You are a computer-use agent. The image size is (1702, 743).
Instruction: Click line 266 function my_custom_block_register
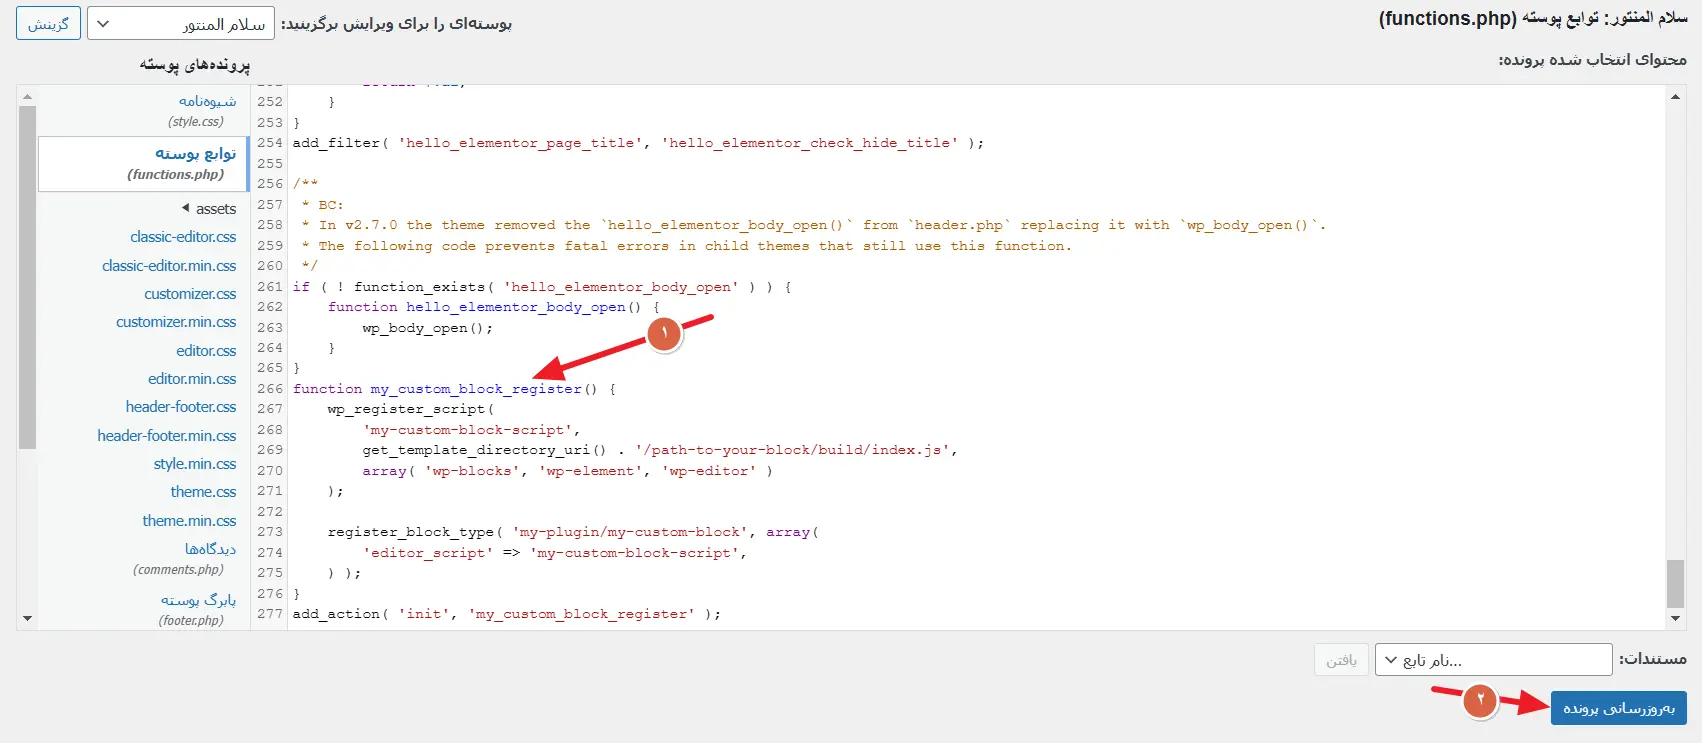pos(454,389)
